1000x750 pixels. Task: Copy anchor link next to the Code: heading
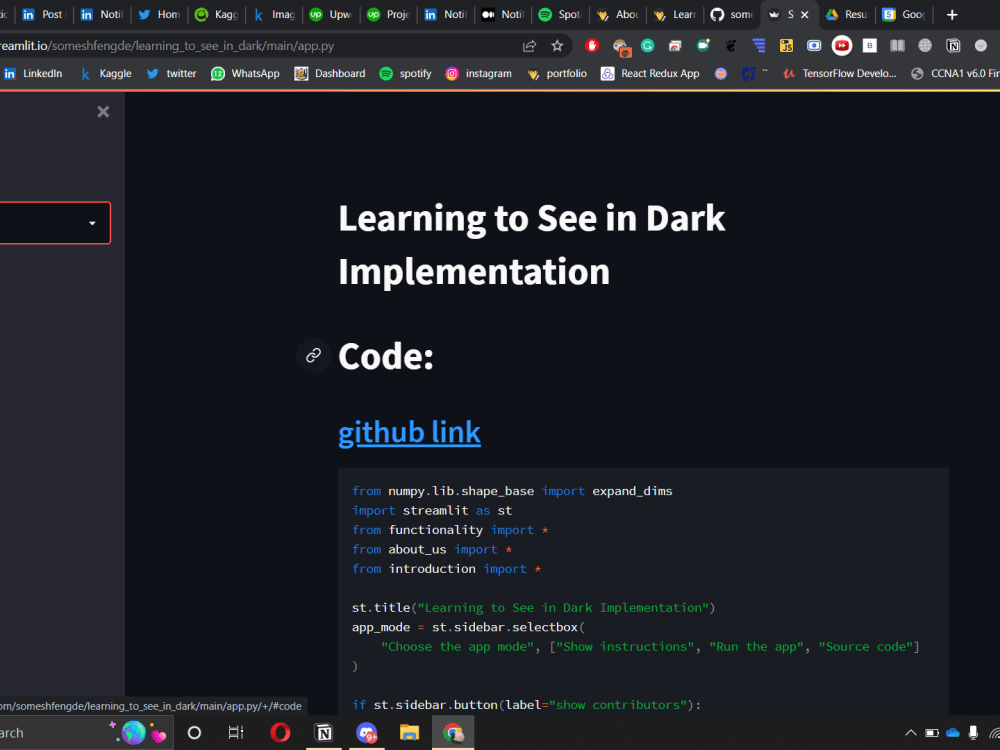click(x=313, y=355)
